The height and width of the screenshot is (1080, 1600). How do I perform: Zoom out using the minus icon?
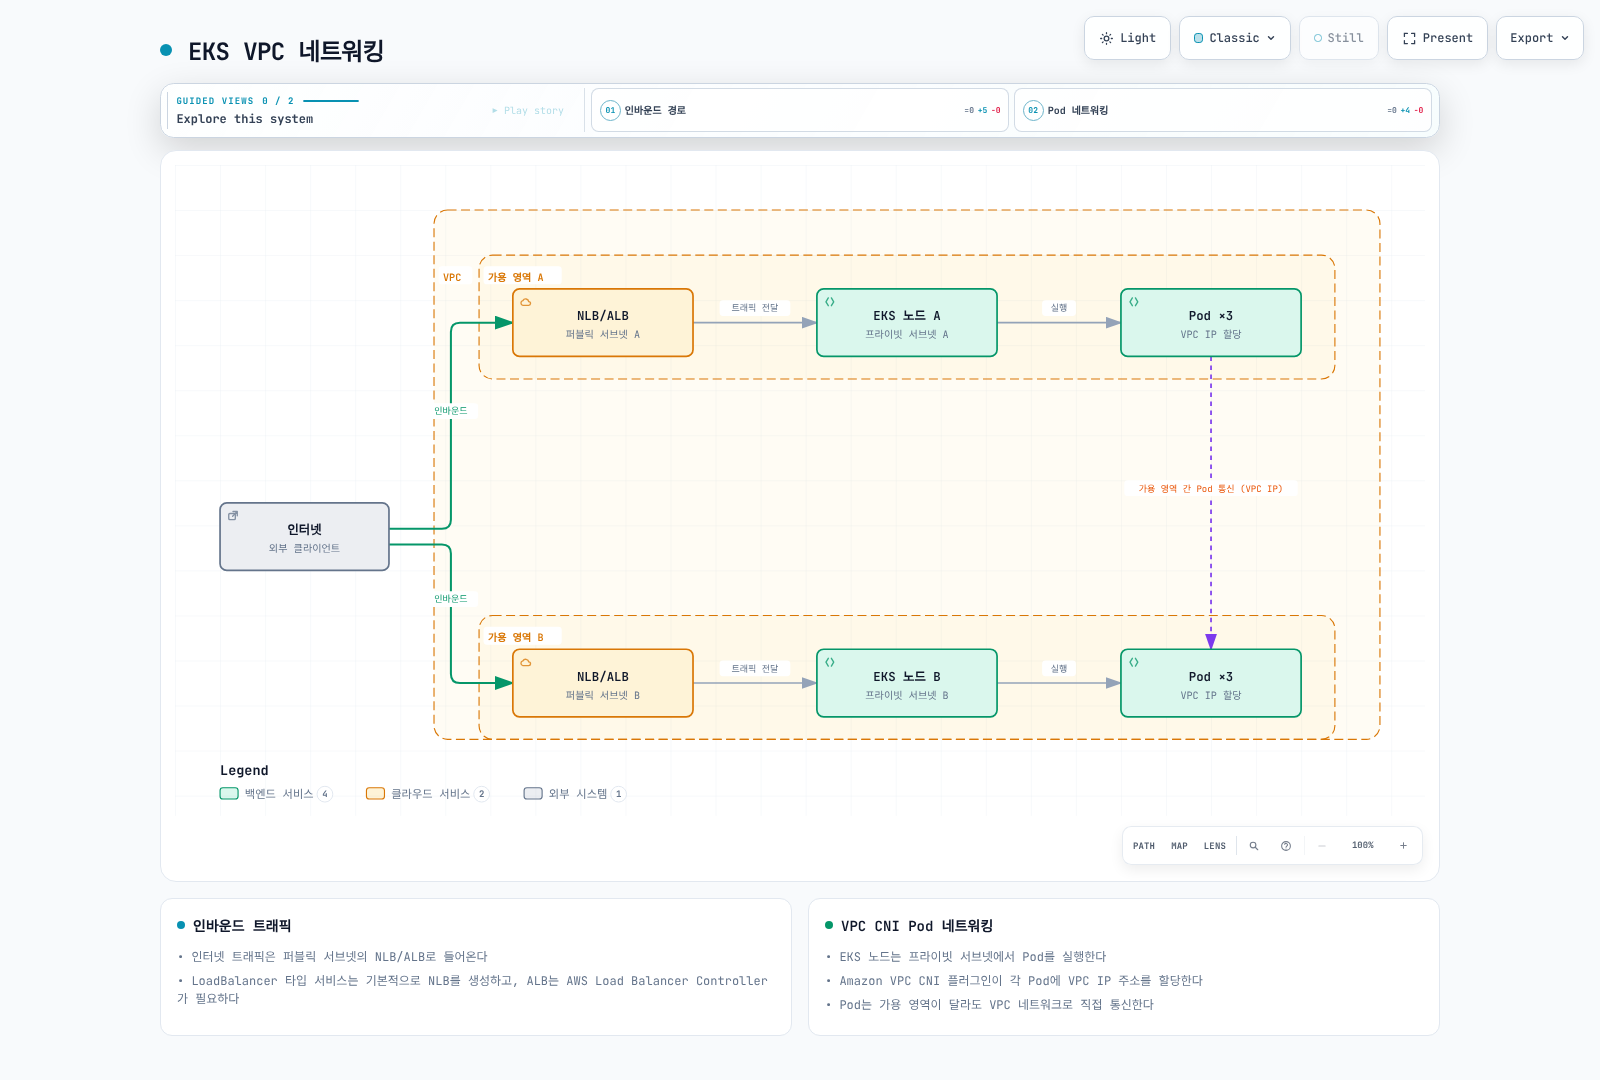coord(1322,846)
